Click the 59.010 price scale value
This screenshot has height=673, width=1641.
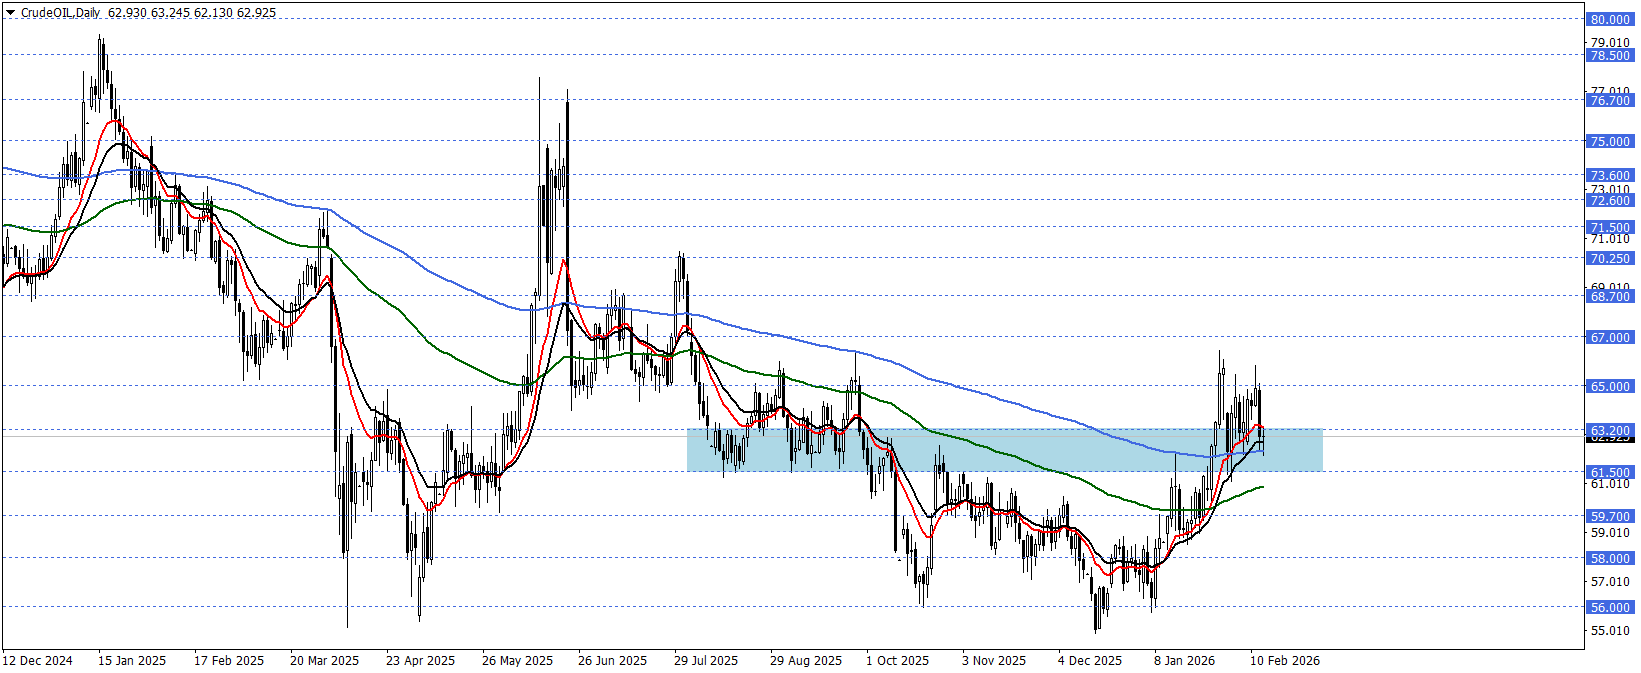click(1610, 533)
